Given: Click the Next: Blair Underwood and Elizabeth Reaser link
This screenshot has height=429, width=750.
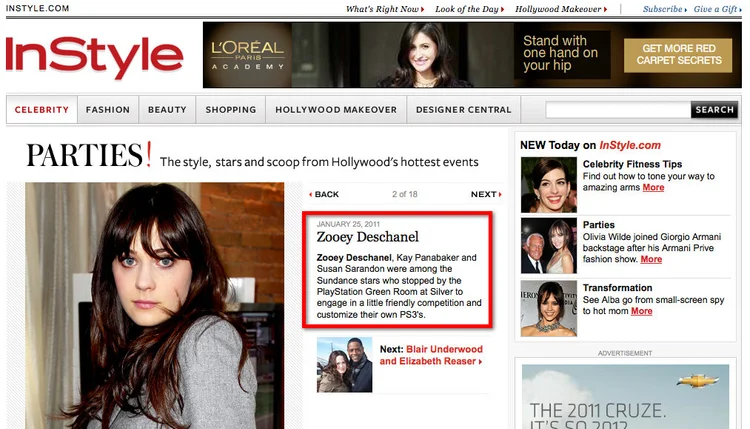Looking at the screenshot, I should coord(431,355).
